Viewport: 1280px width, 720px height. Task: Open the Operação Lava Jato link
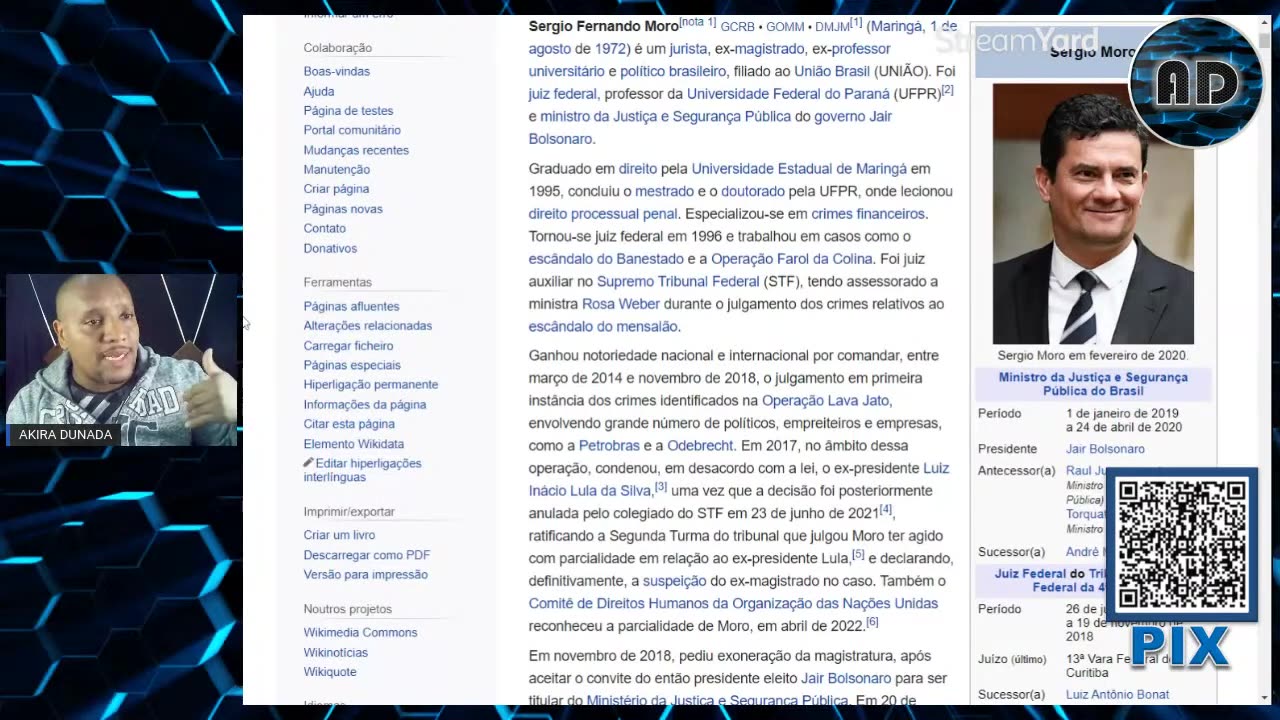(x=825, y=401)
